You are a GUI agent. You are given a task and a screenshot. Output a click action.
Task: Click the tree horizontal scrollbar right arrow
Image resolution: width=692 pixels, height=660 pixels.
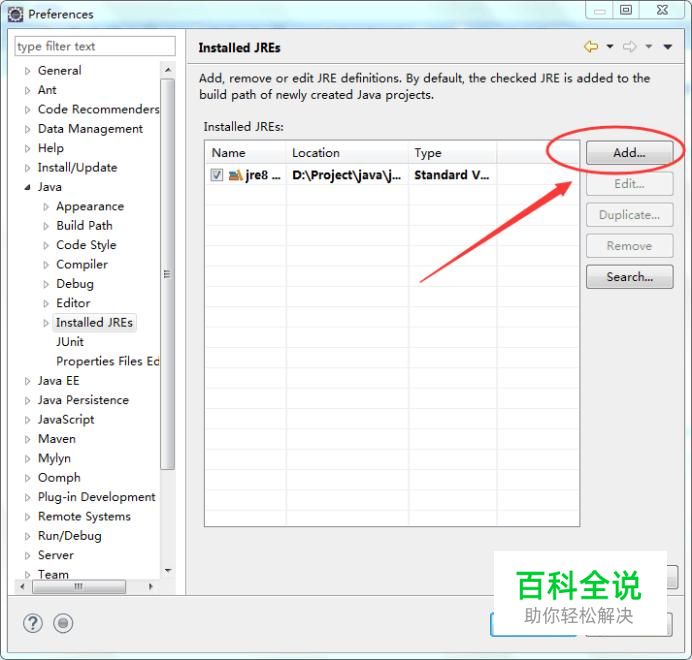(151, 587)
